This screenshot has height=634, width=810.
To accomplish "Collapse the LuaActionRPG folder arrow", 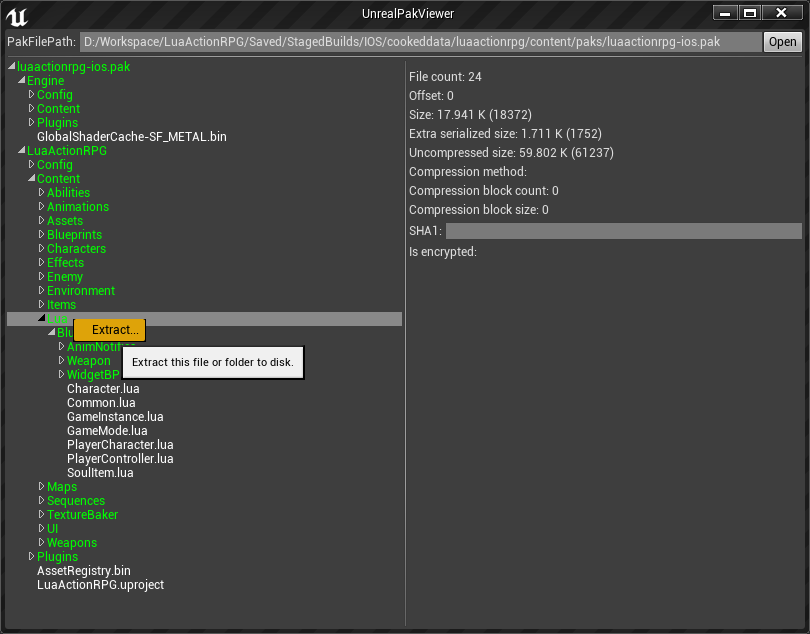I will coord(22,150).
